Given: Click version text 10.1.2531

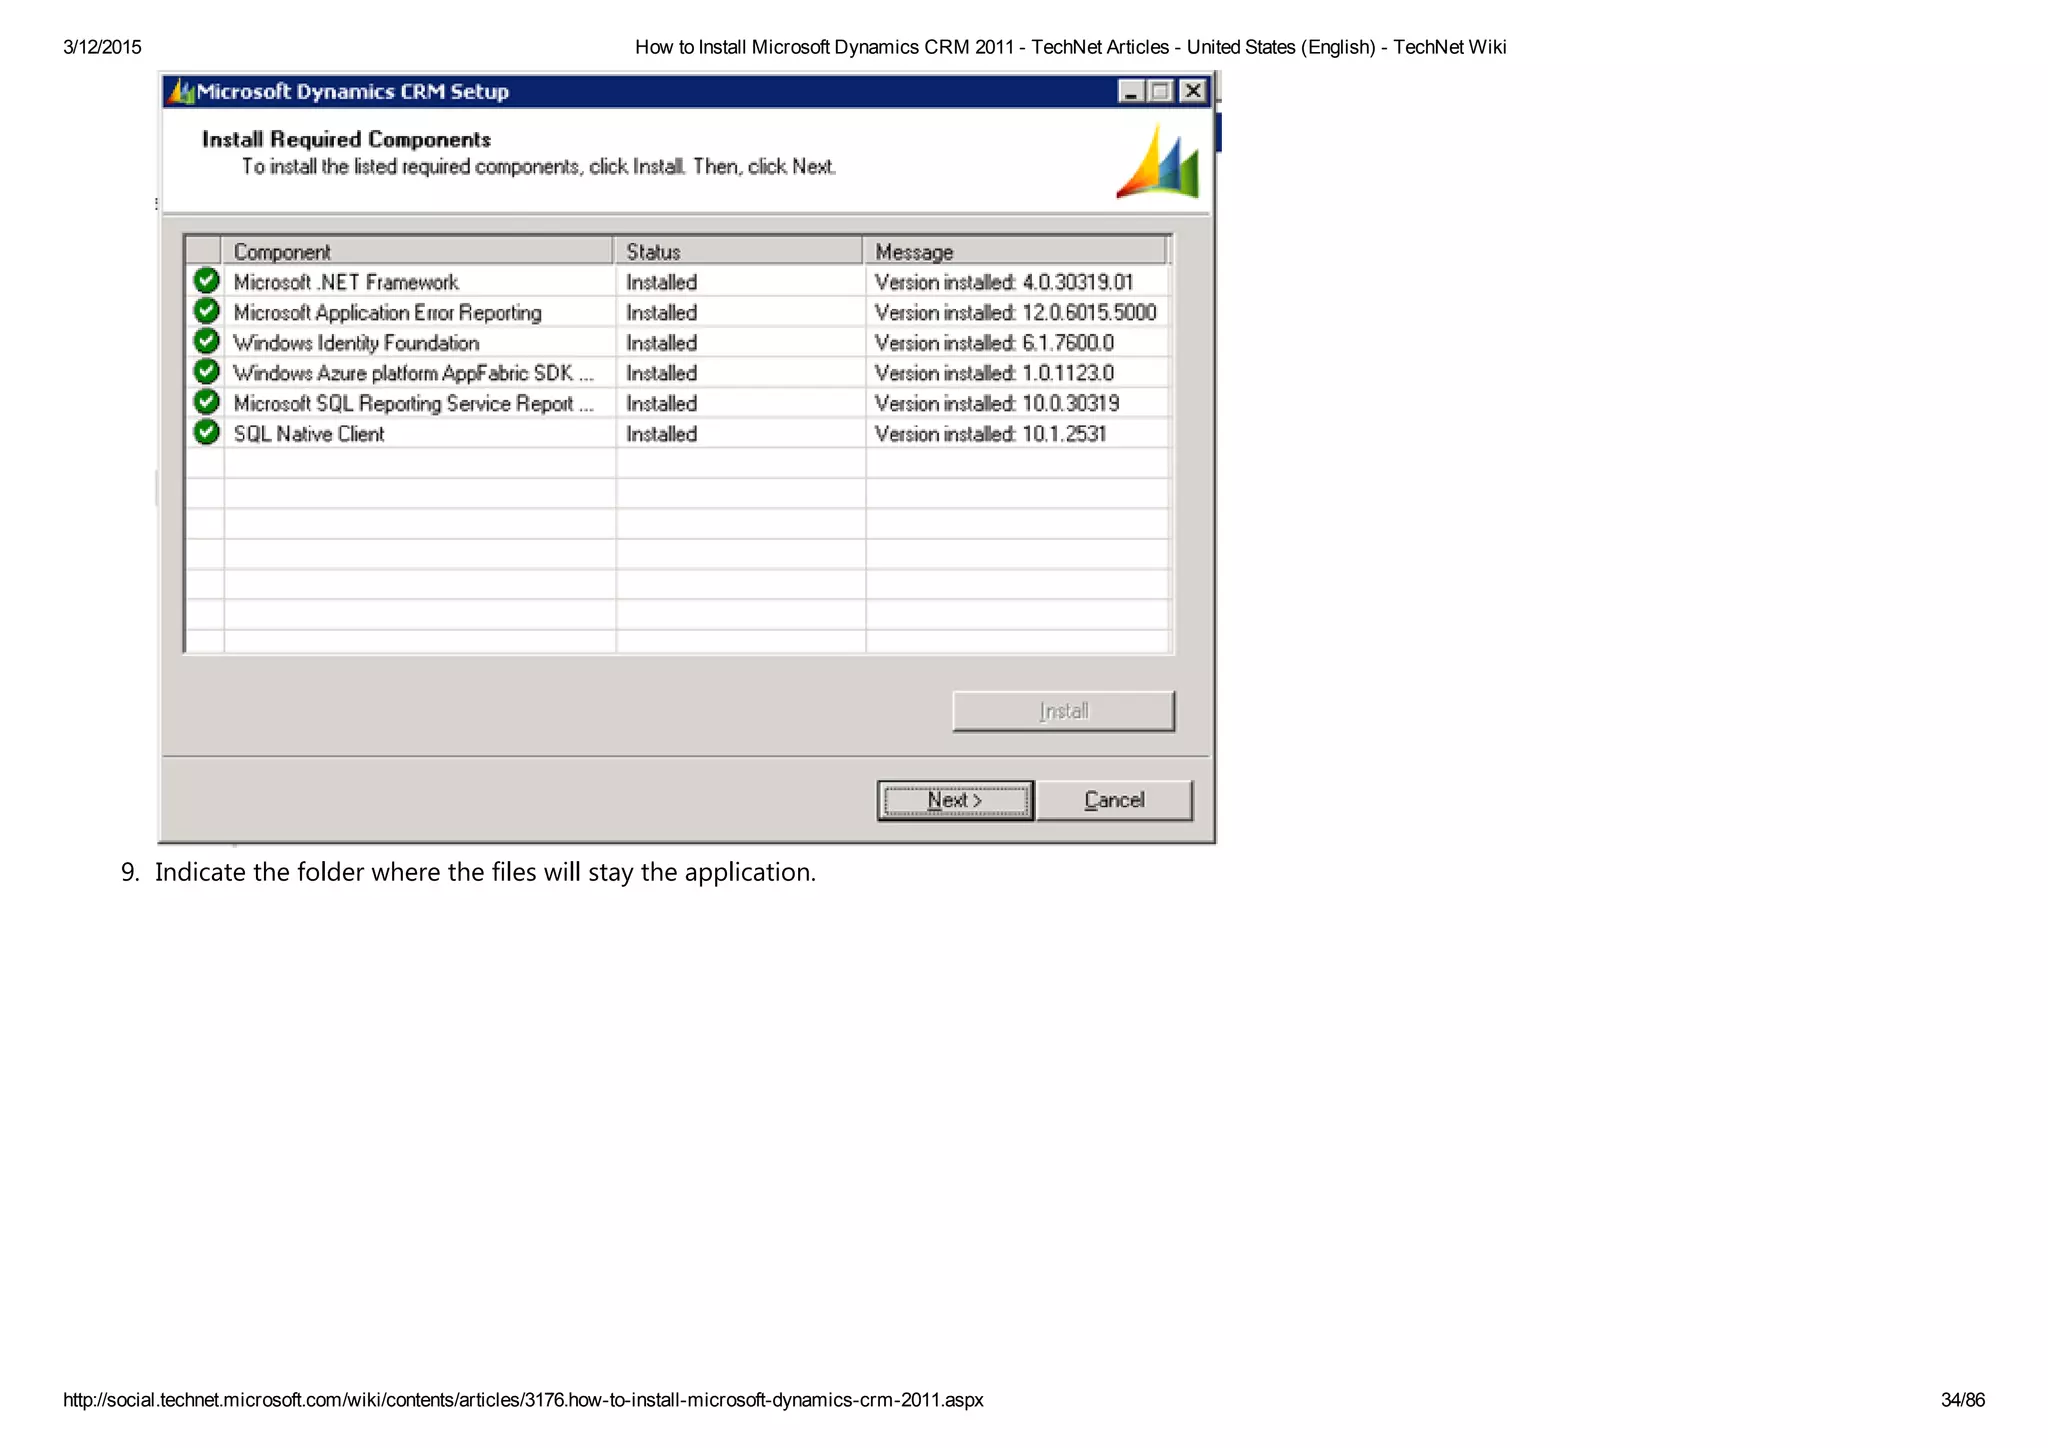Looking at the screenshot, I should pos(1064,433).
